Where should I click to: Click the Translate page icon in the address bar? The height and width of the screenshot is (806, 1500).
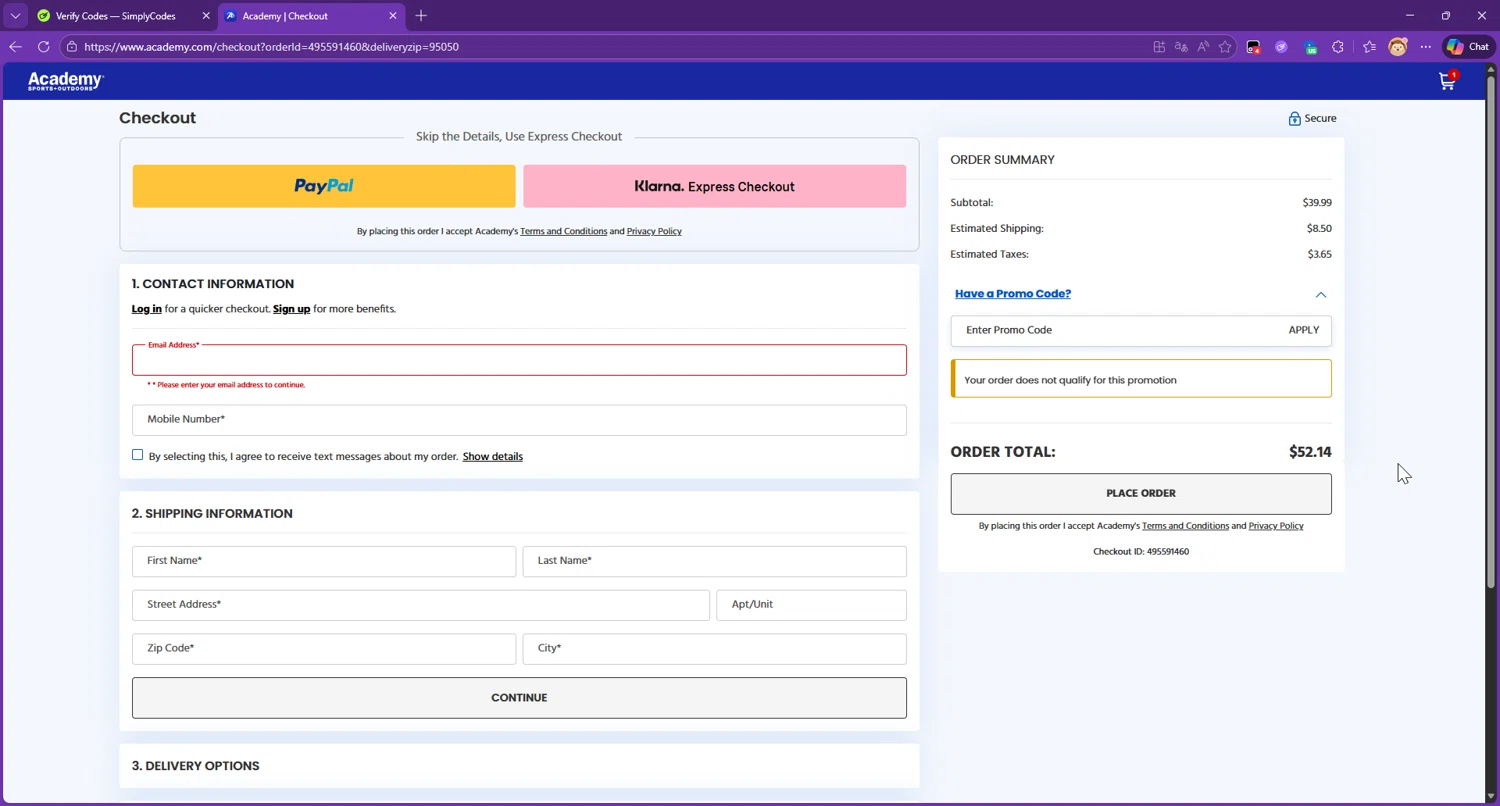1181,47
